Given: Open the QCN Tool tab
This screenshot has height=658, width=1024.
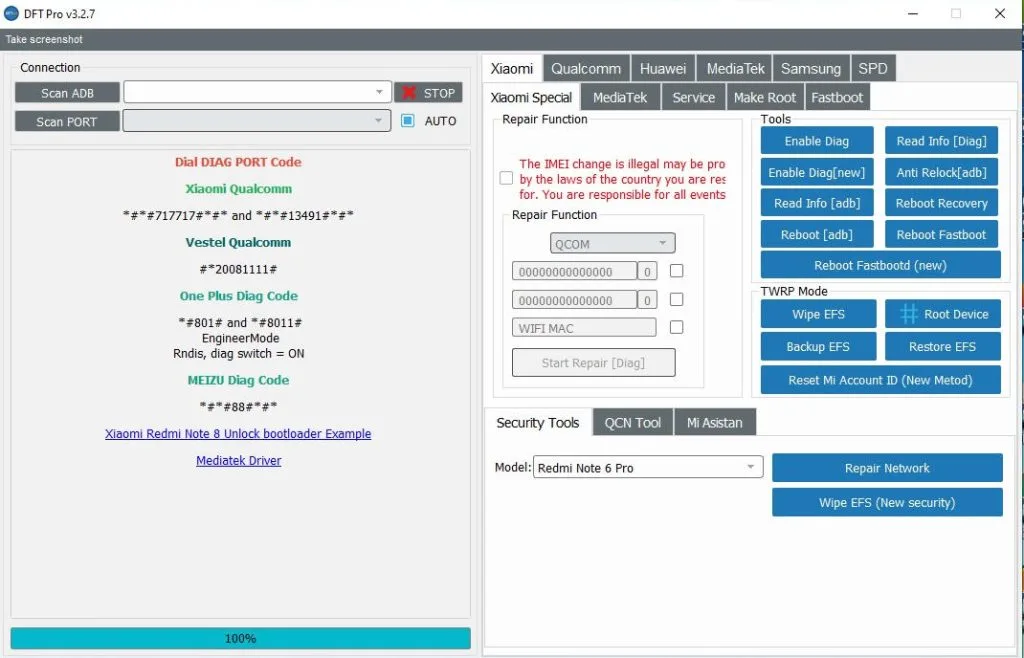Looking at the screenshot, I should coord(633,422).
